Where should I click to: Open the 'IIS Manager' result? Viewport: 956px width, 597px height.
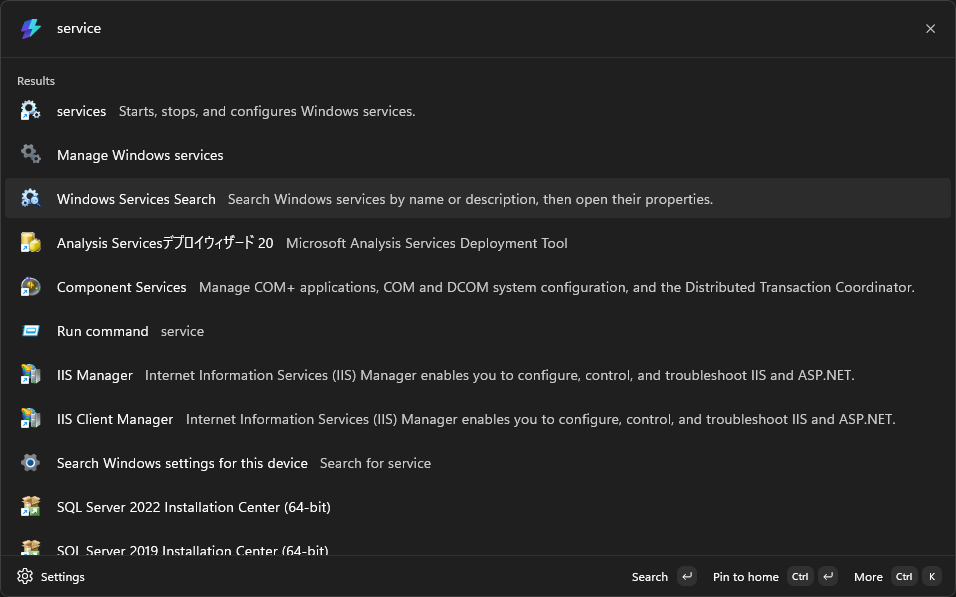[478, 374]
